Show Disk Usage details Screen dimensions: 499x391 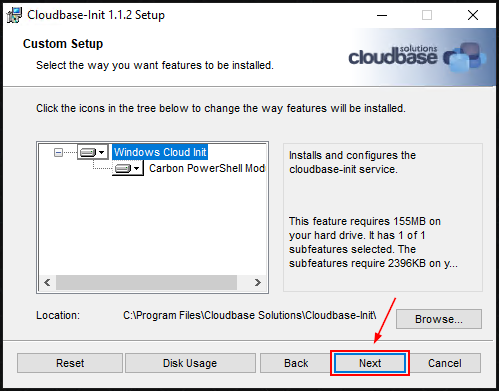(190, 363)
